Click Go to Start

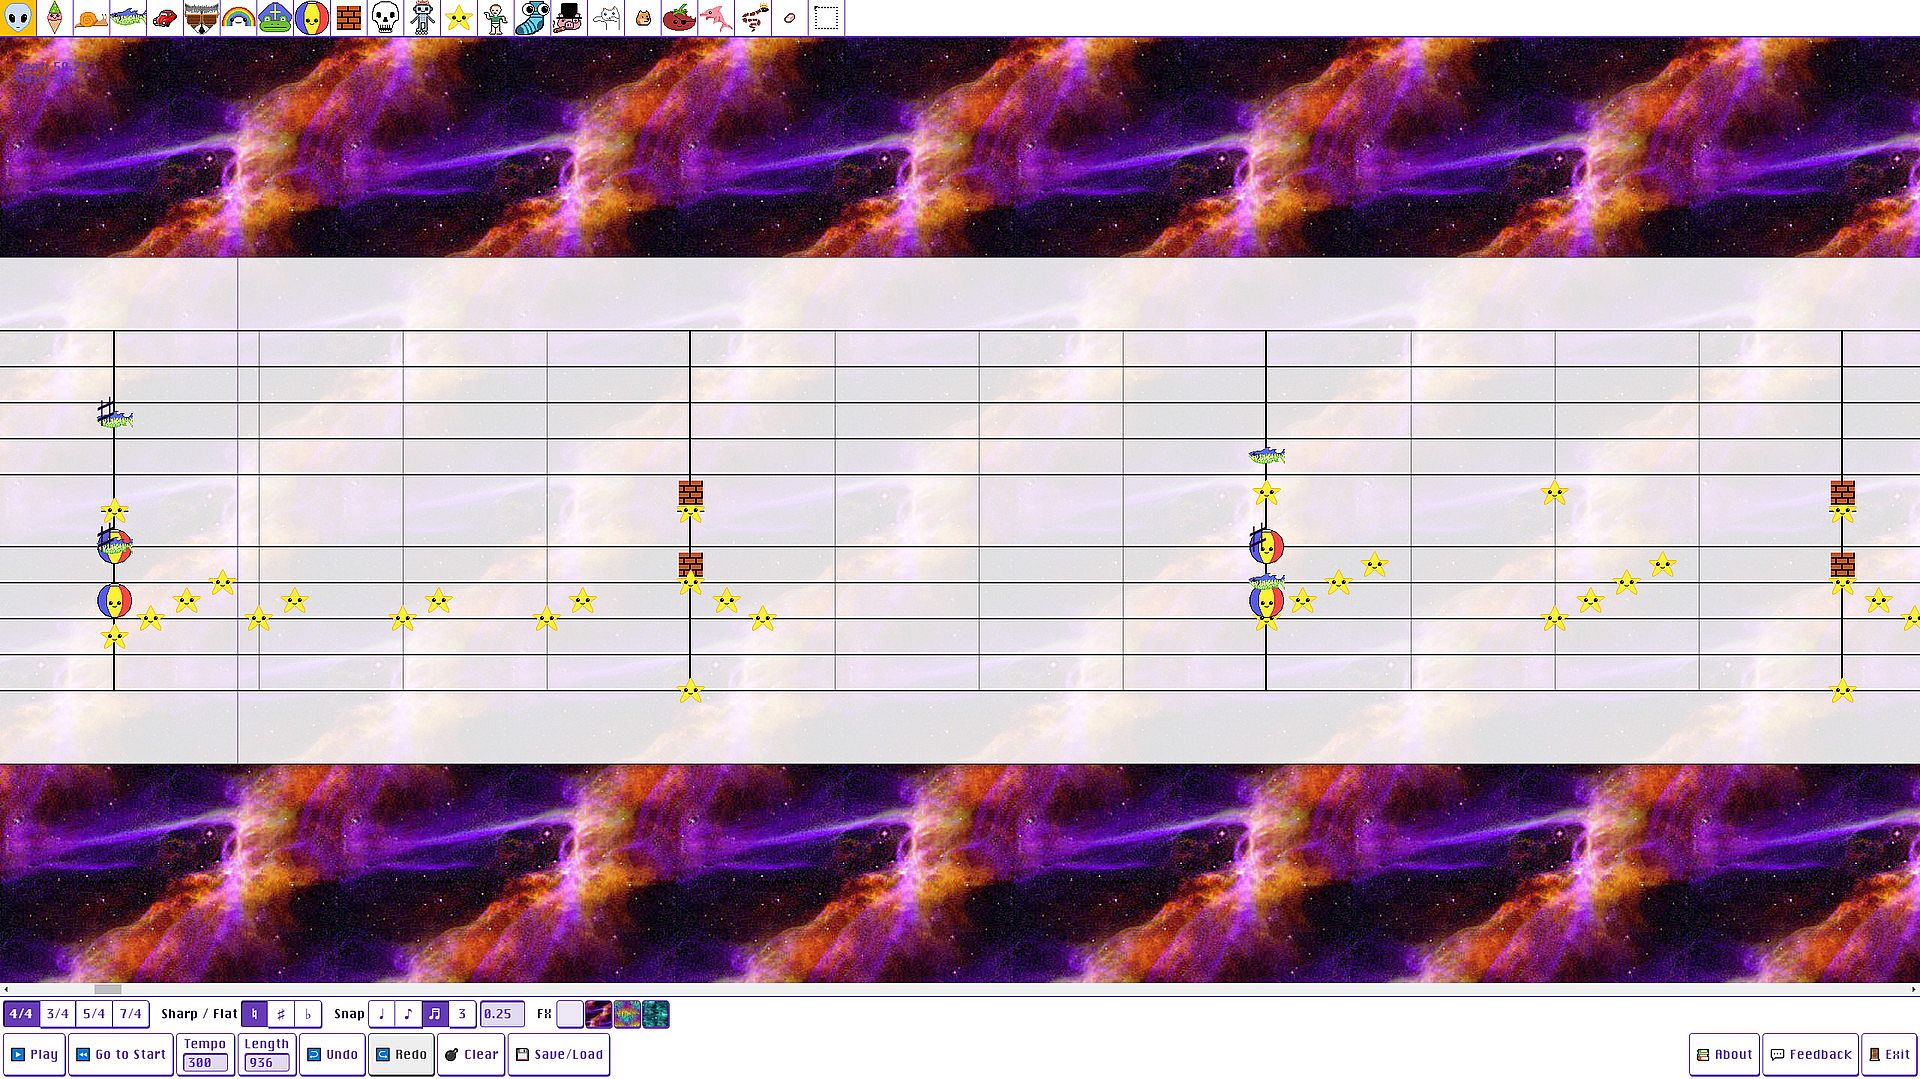(121, 1054)
